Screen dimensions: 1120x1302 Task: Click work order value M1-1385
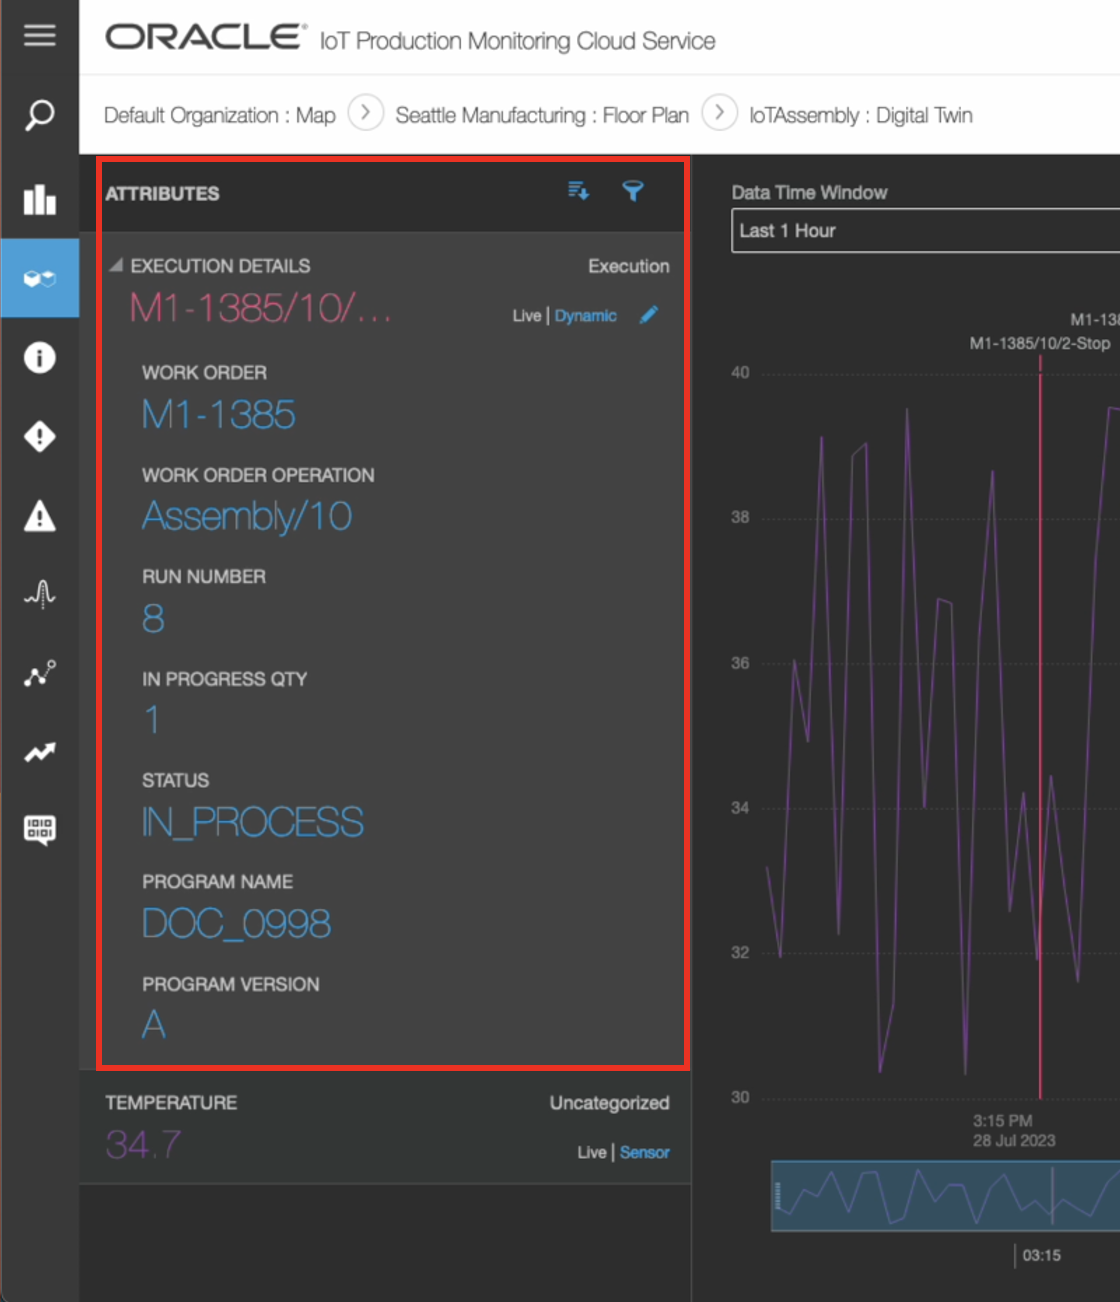point(219,414)
